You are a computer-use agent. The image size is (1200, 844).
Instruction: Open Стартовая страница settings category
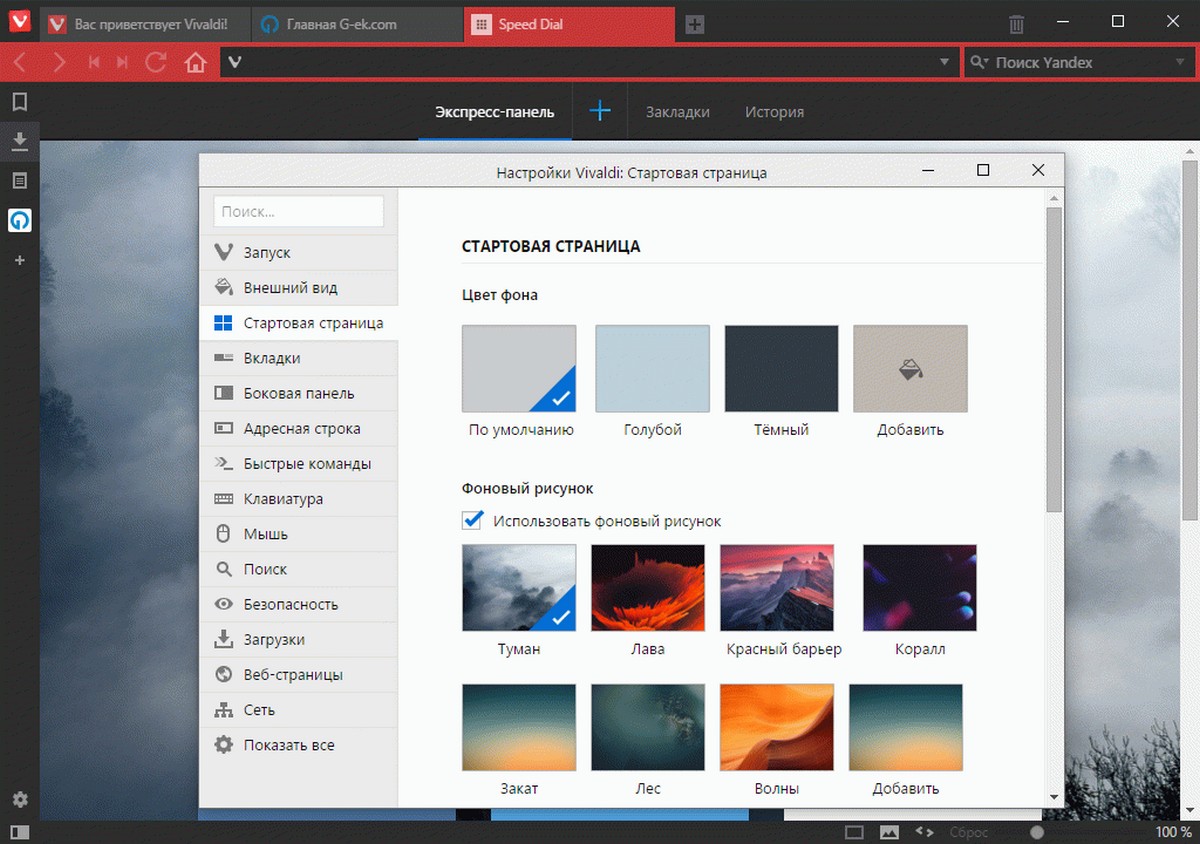click(x=299, y=323)
